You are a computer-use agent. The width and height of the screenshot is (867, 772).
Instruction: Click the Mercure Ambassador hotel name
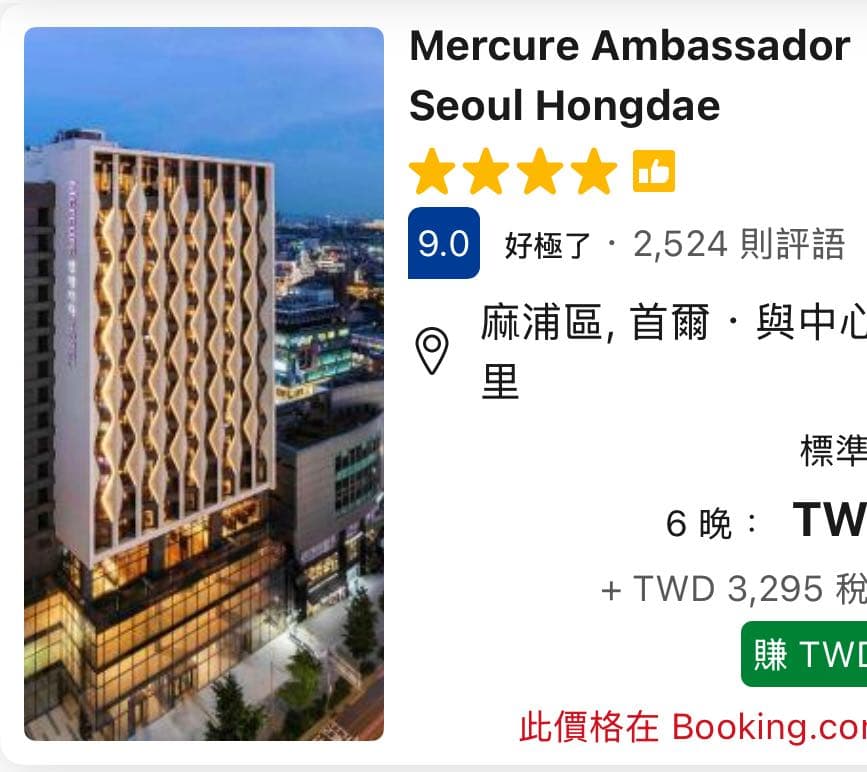pyautogui.click(x=630, y=46)
